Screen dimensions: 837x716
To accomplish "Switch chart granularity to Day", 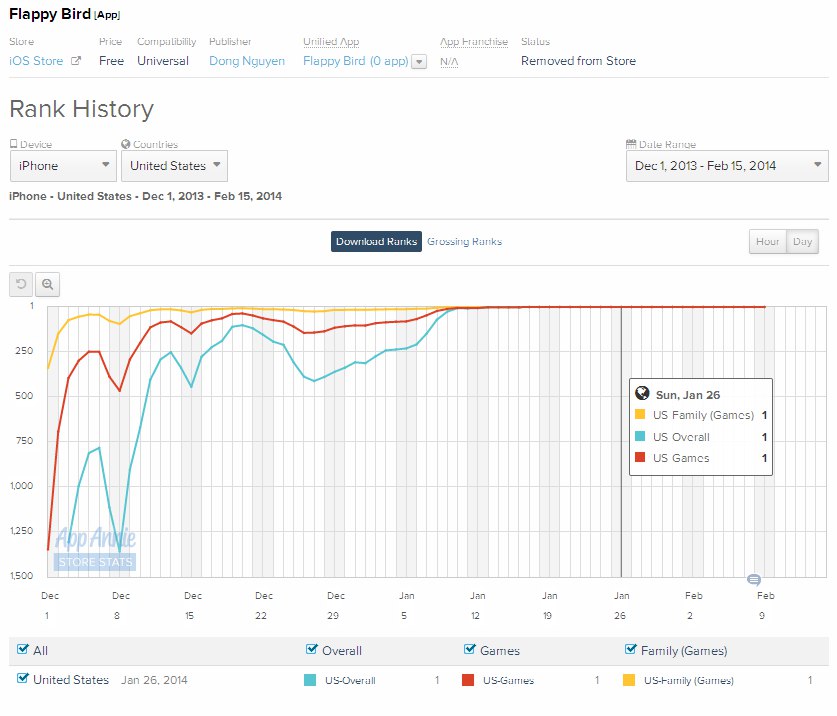I will pyautogui.click(x=802, y=241).
